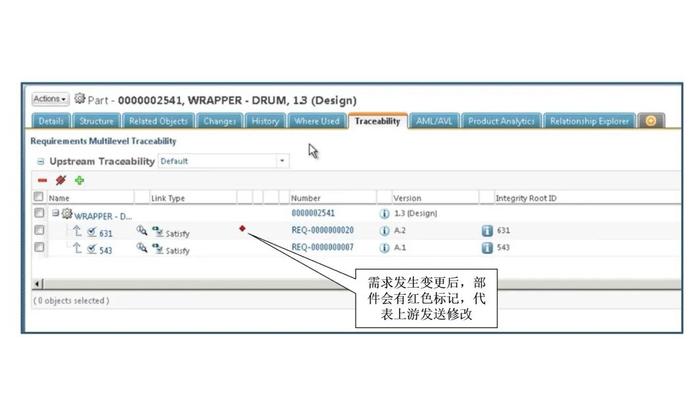Click blue info icon next to Integrity Root 631

(487, 231)
